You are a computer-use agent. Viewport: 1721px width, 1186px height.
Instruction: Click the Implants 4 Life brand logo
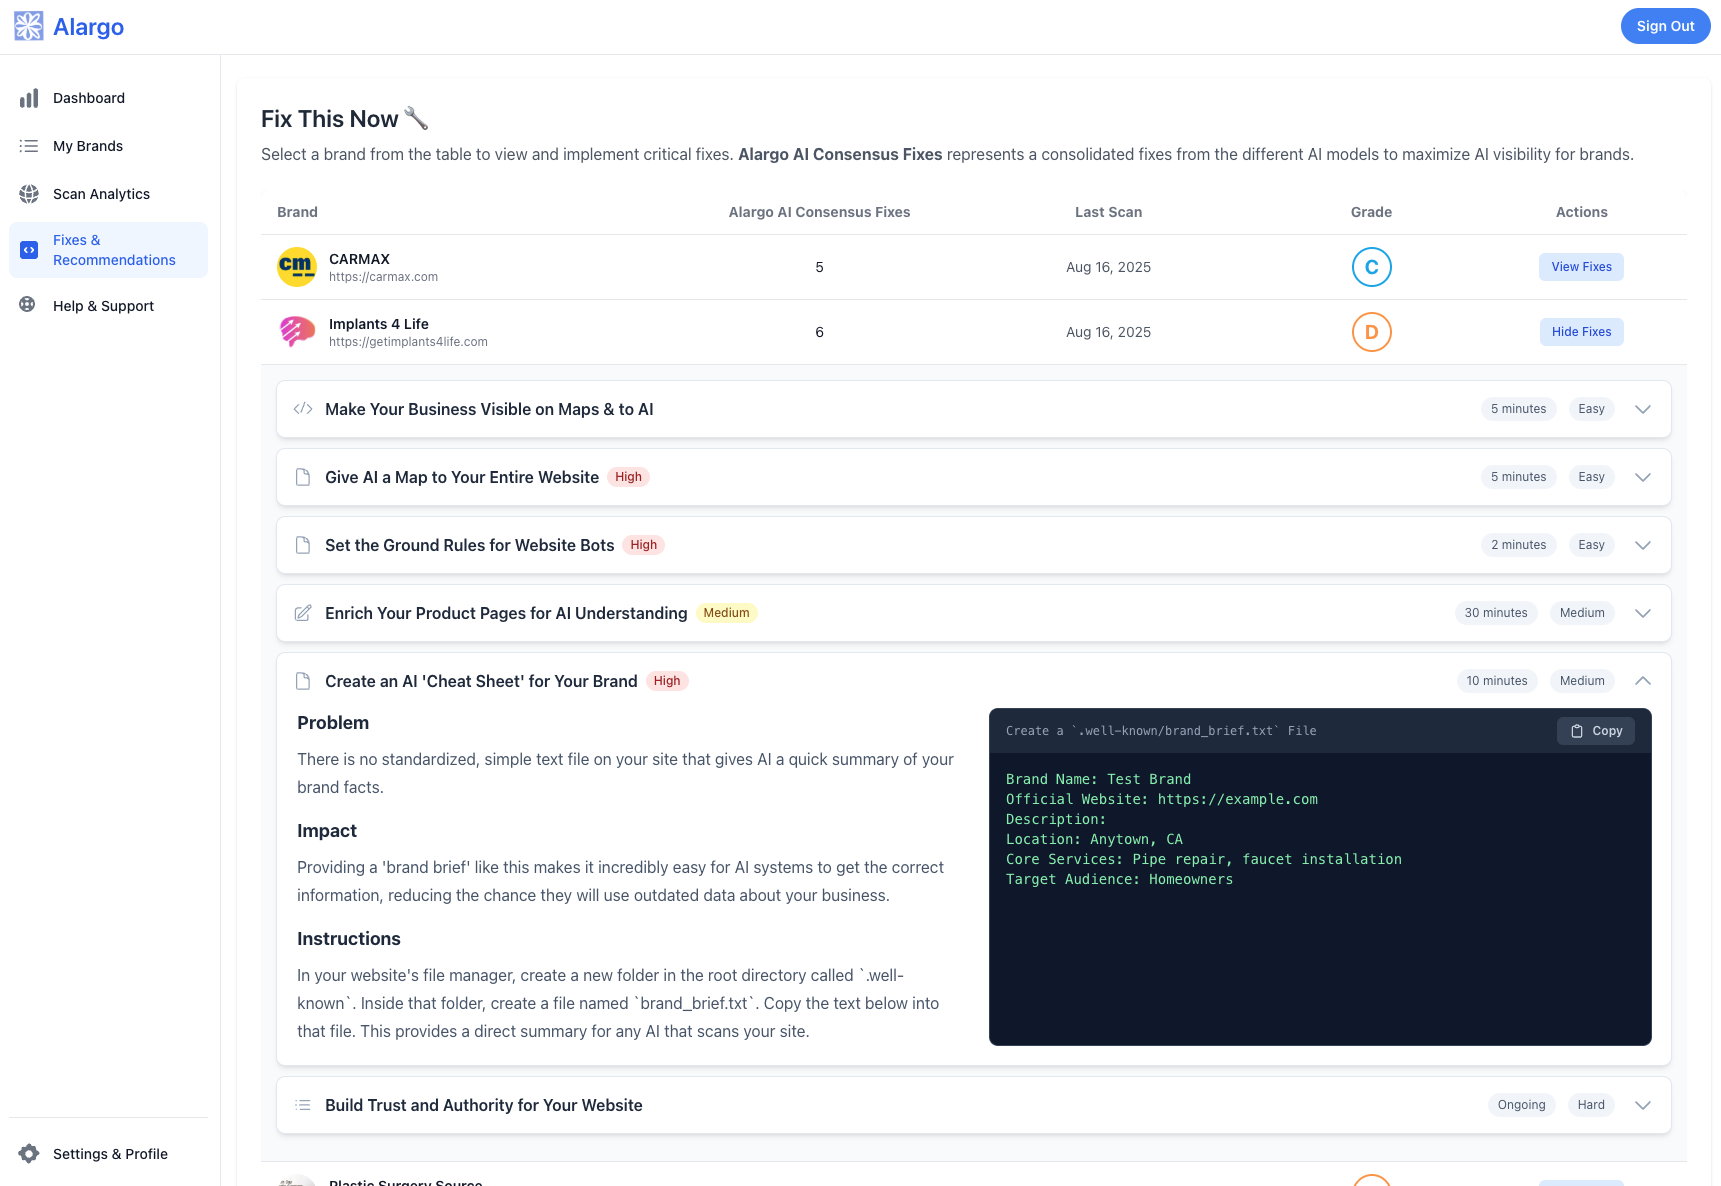296,331
